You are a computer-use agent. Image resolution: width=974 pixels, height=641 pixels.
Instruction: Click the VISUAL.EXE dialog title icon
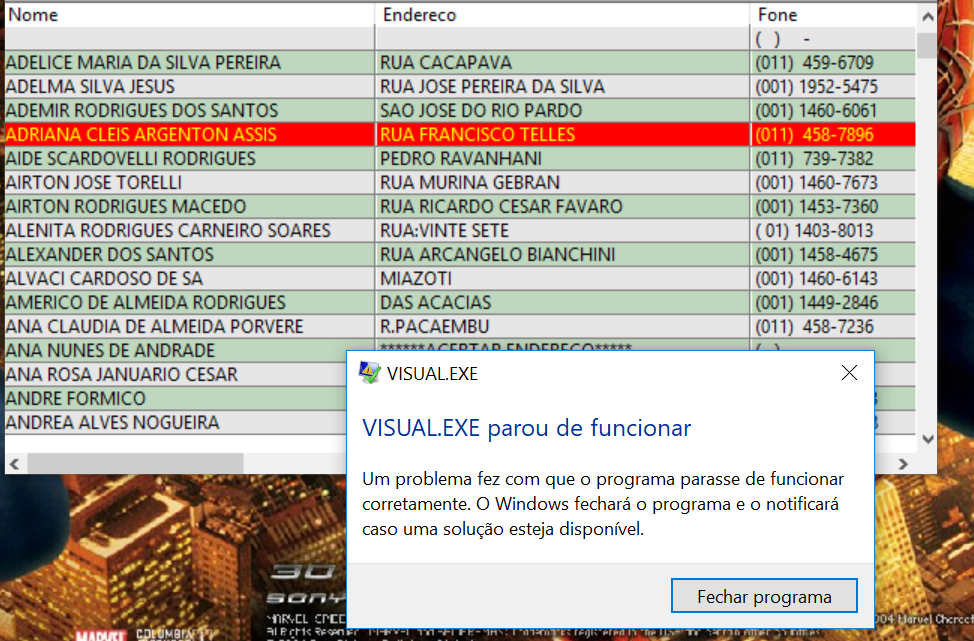(x=370, y=373)
